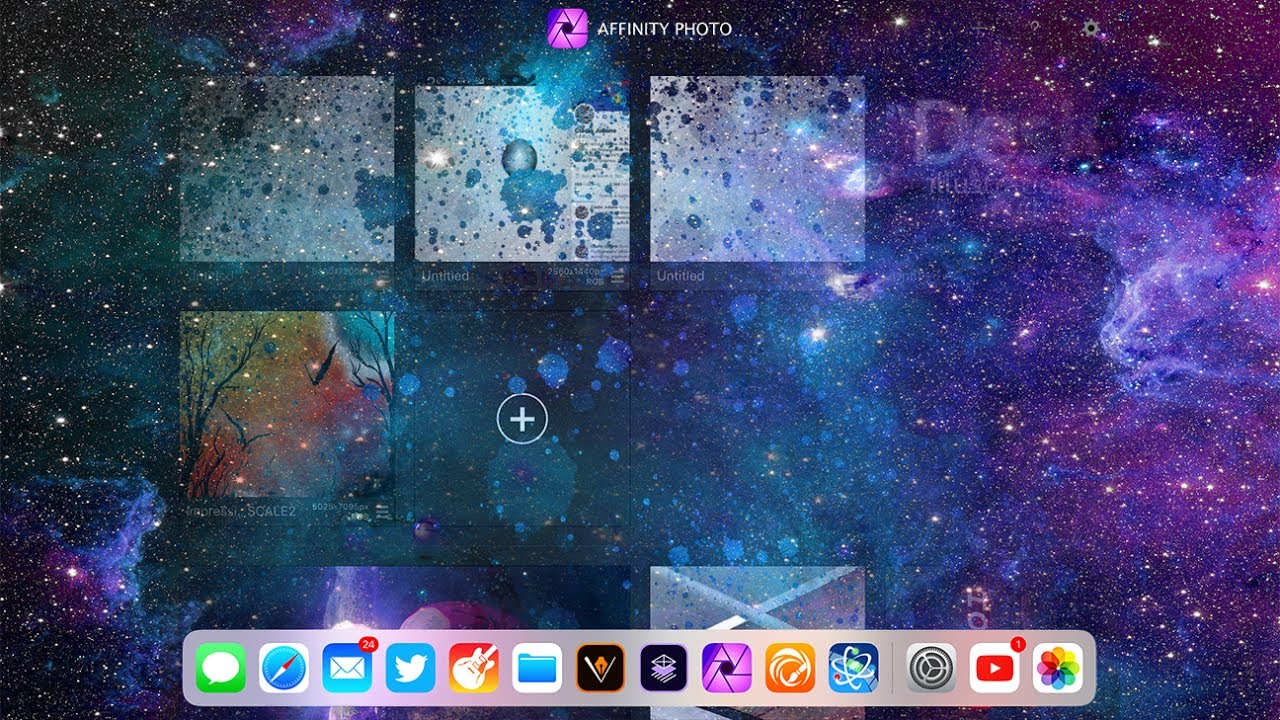Launch Safari from the dock
The width and height of the screenshot is (1280, 720).
284,668
